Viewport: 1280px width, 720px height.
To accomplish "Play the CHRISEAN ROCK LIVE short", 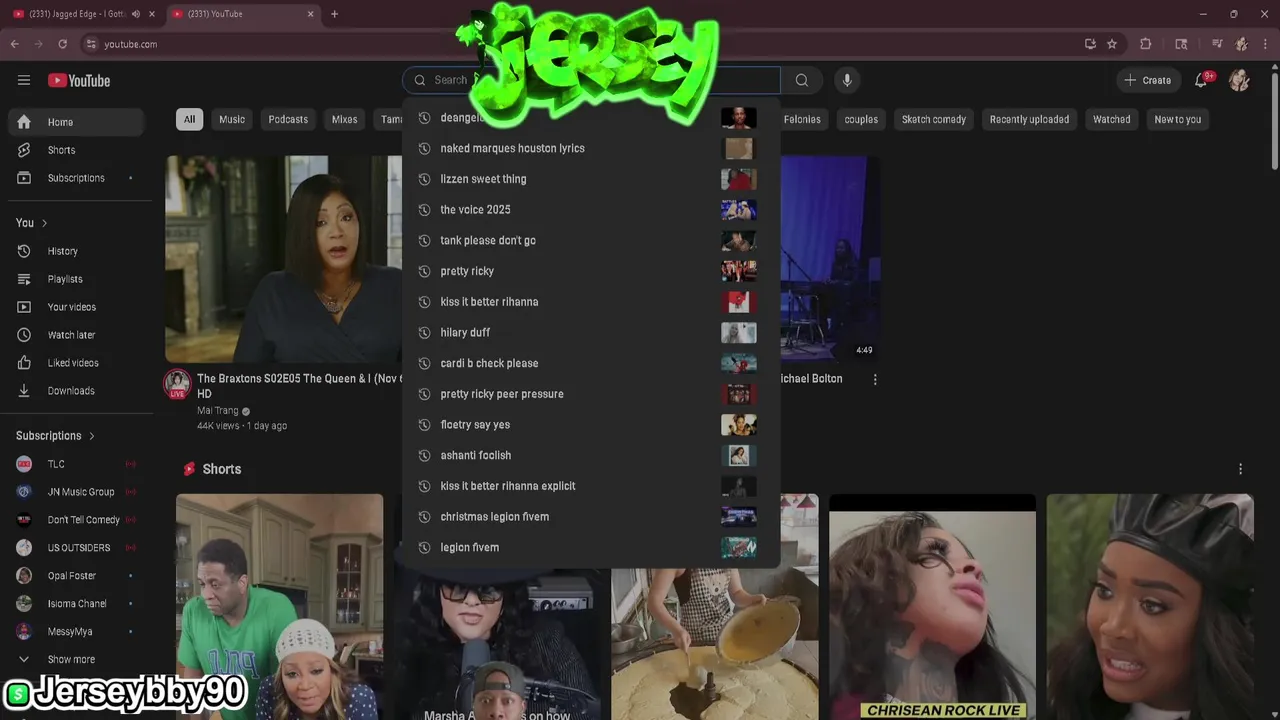I will 932,607.
